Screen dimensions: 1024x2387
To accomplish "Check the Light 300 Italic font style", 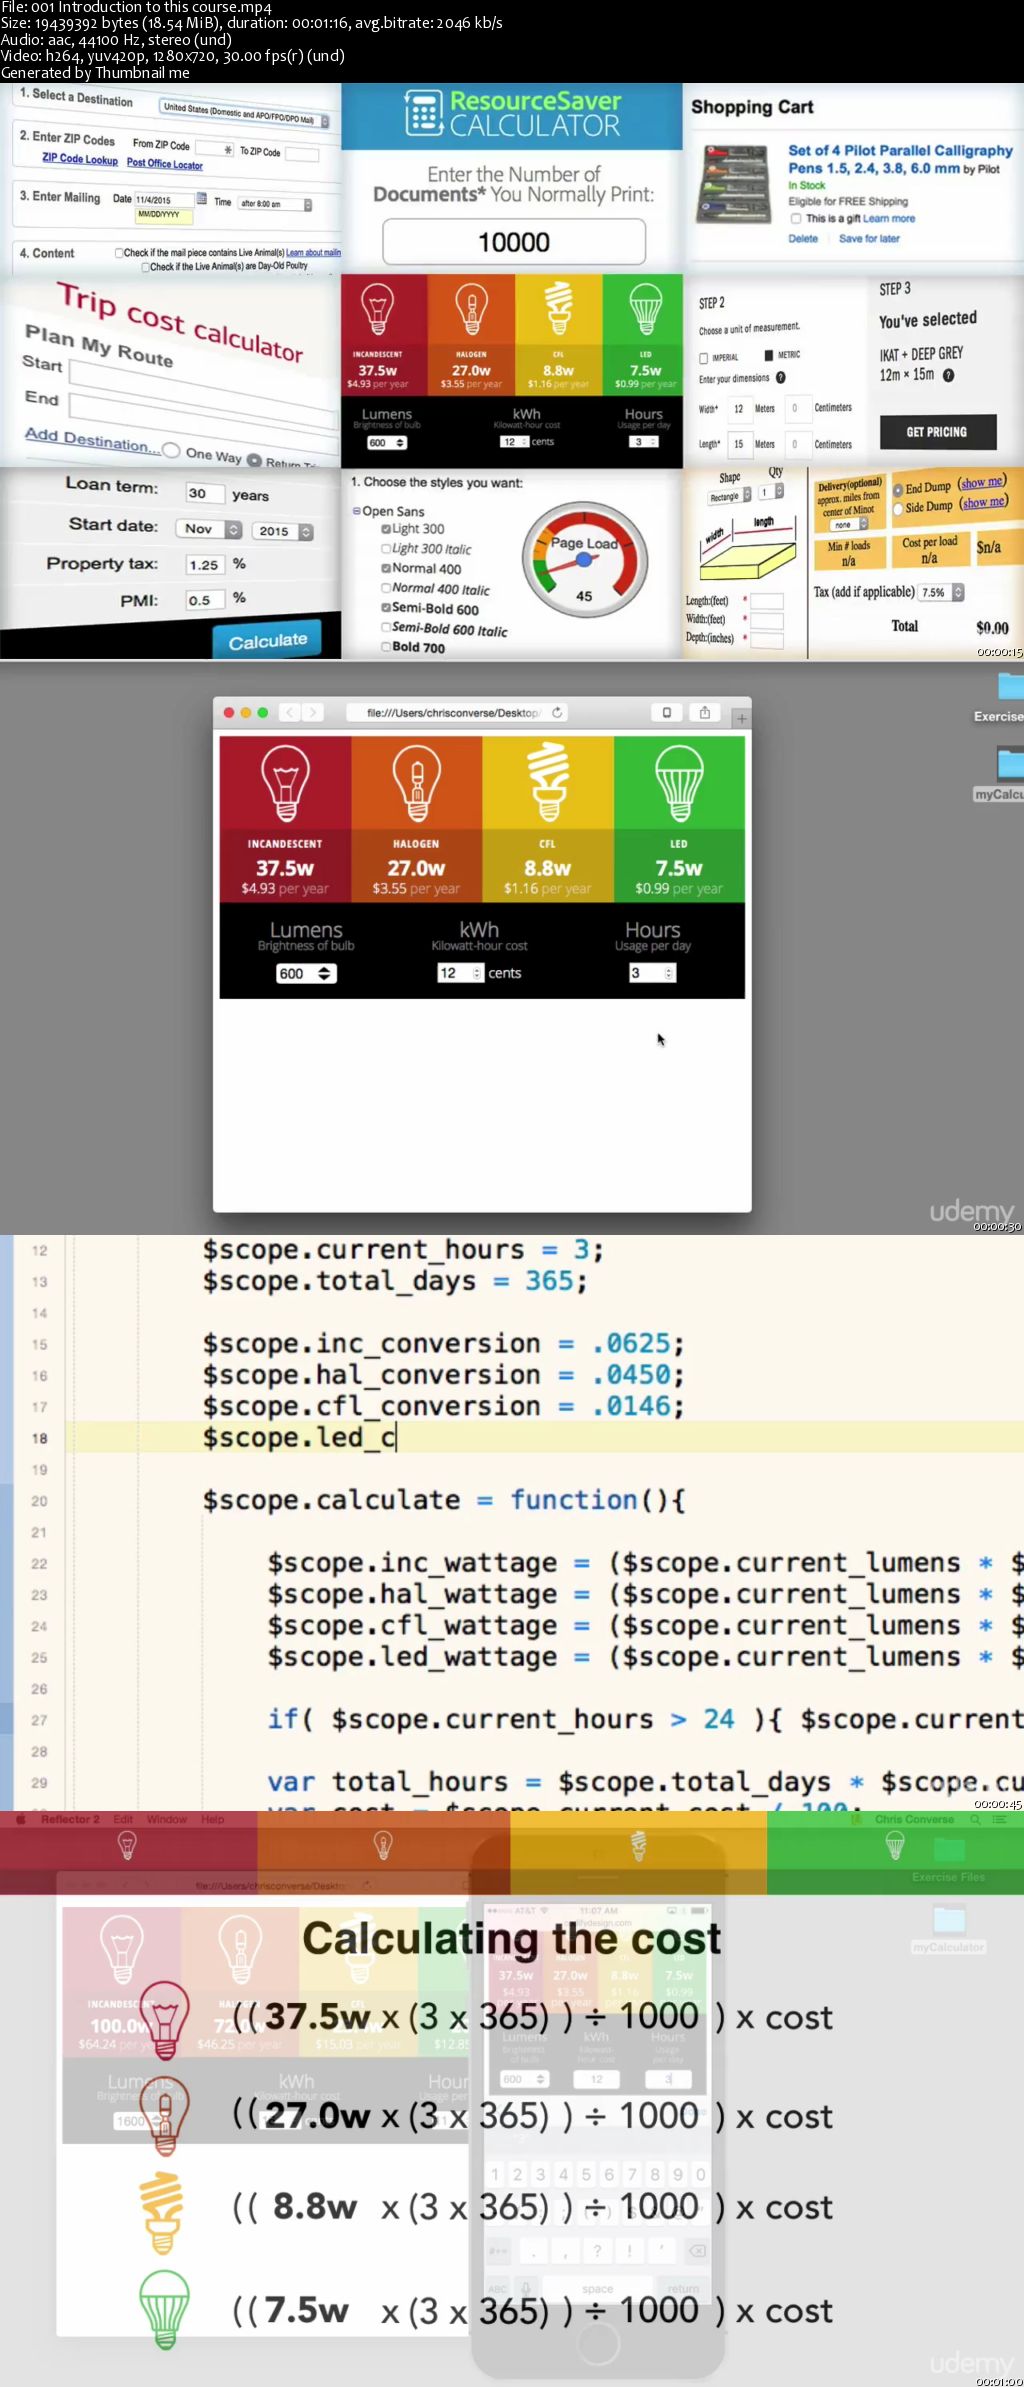I will pos(386,549).
